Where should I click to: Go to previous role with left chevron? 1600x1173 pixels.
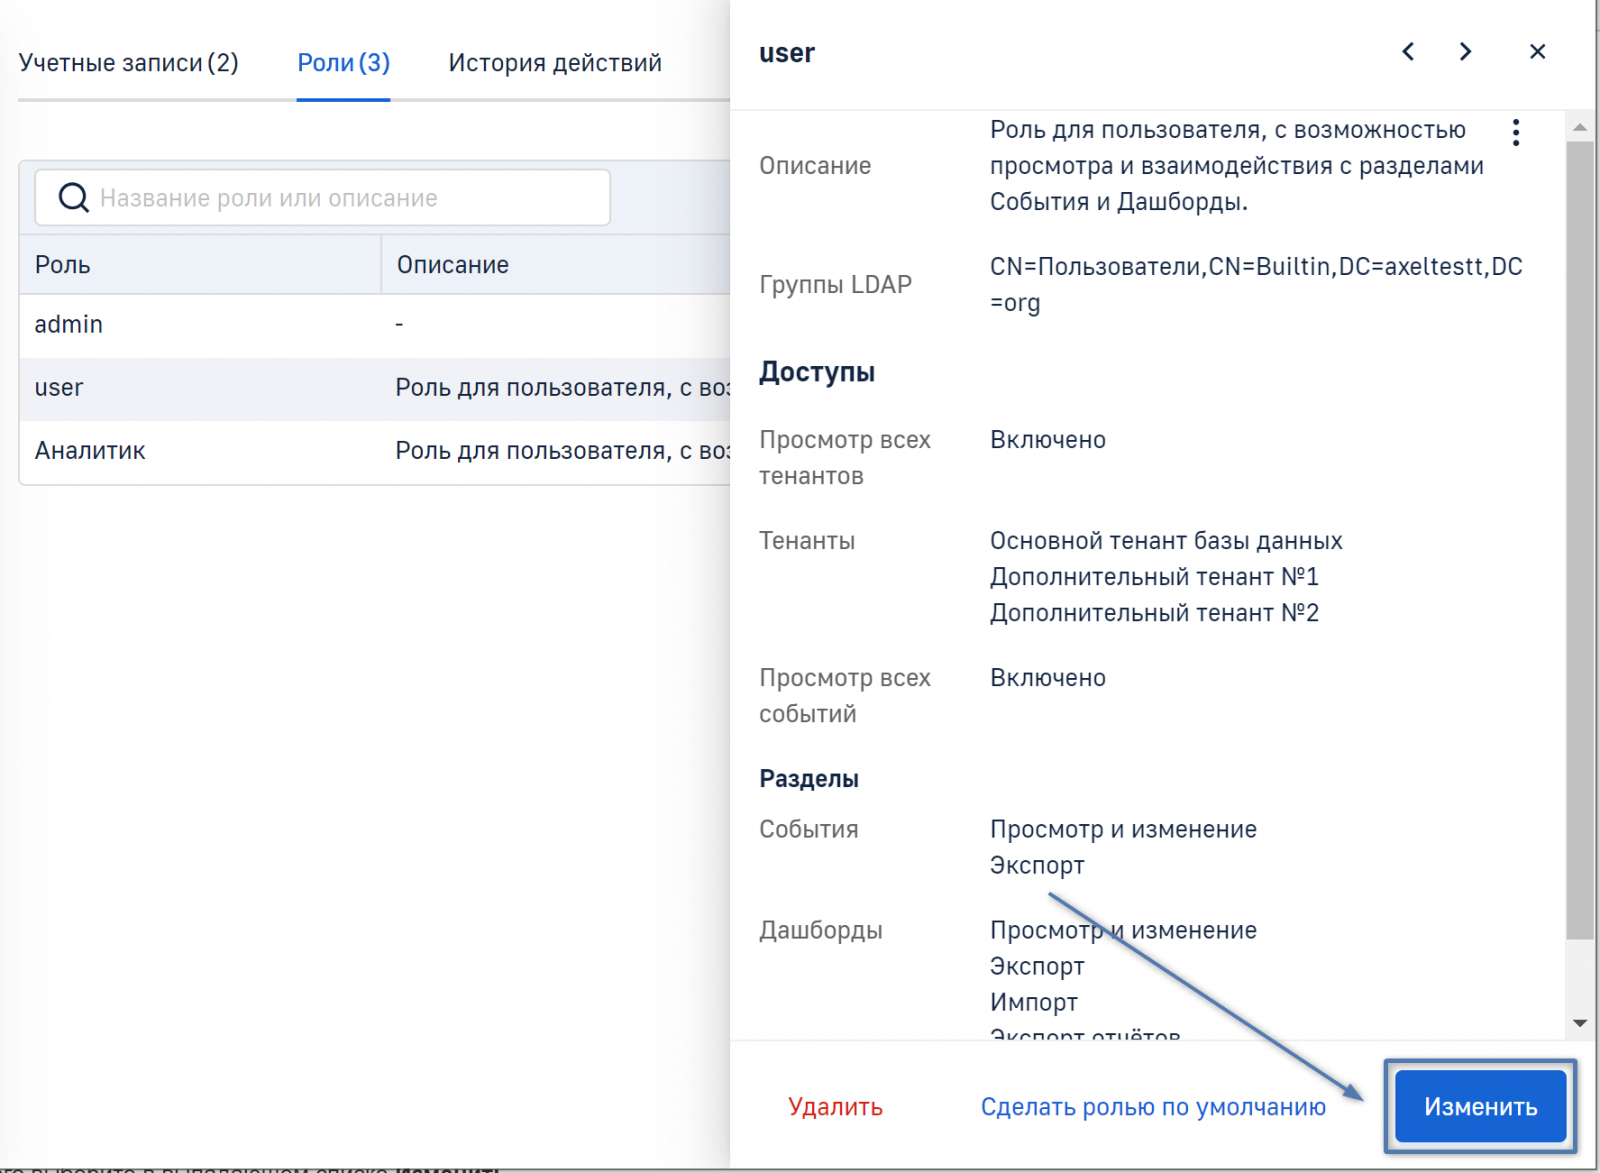coord(1408,52)
